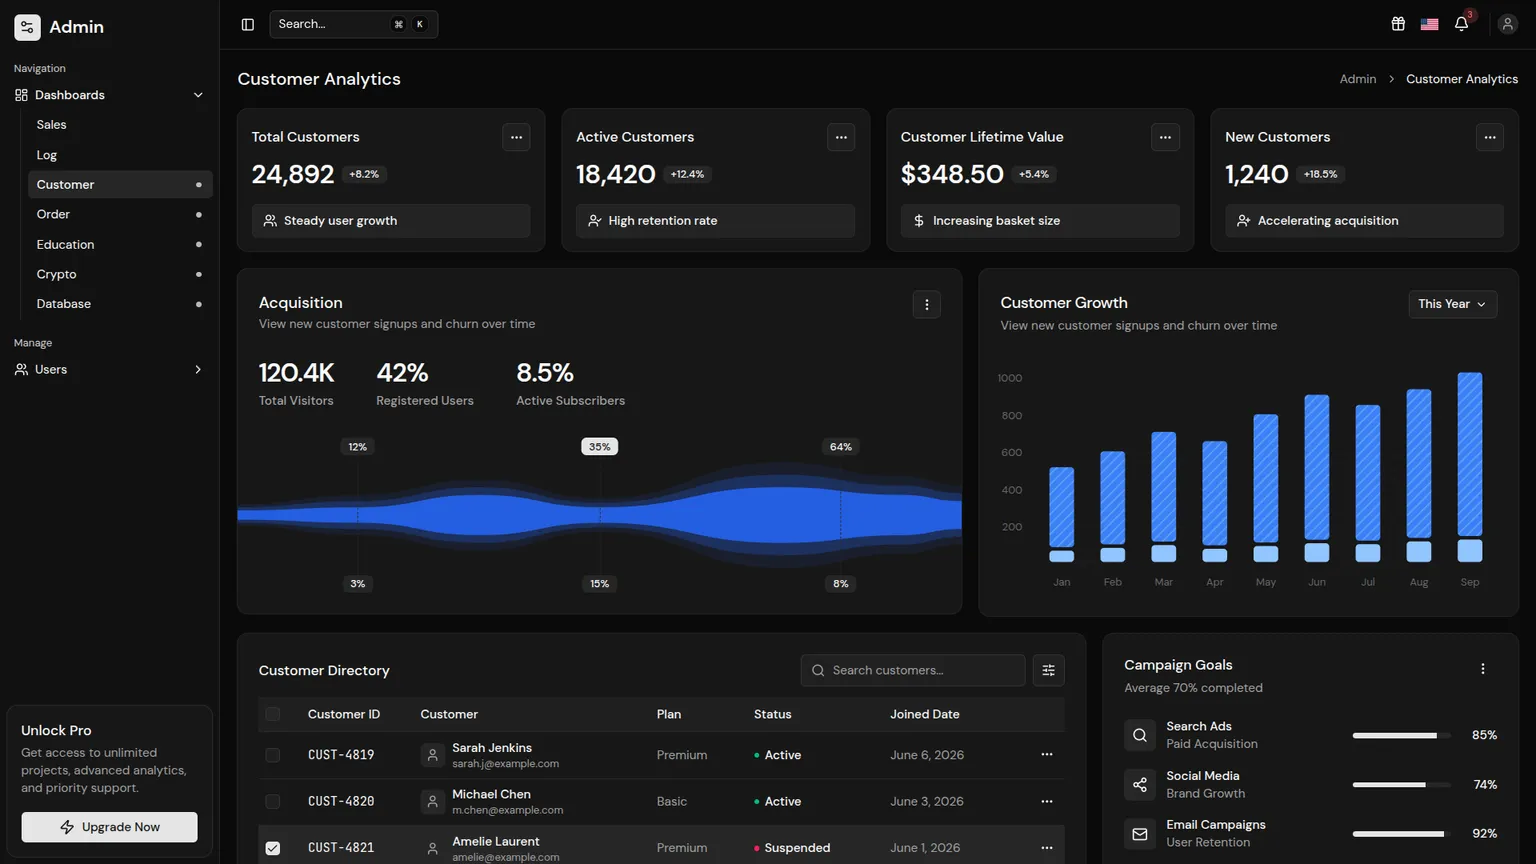Follow the Admin breadcrumb link
The image size is (1536, 864).
1357,79
